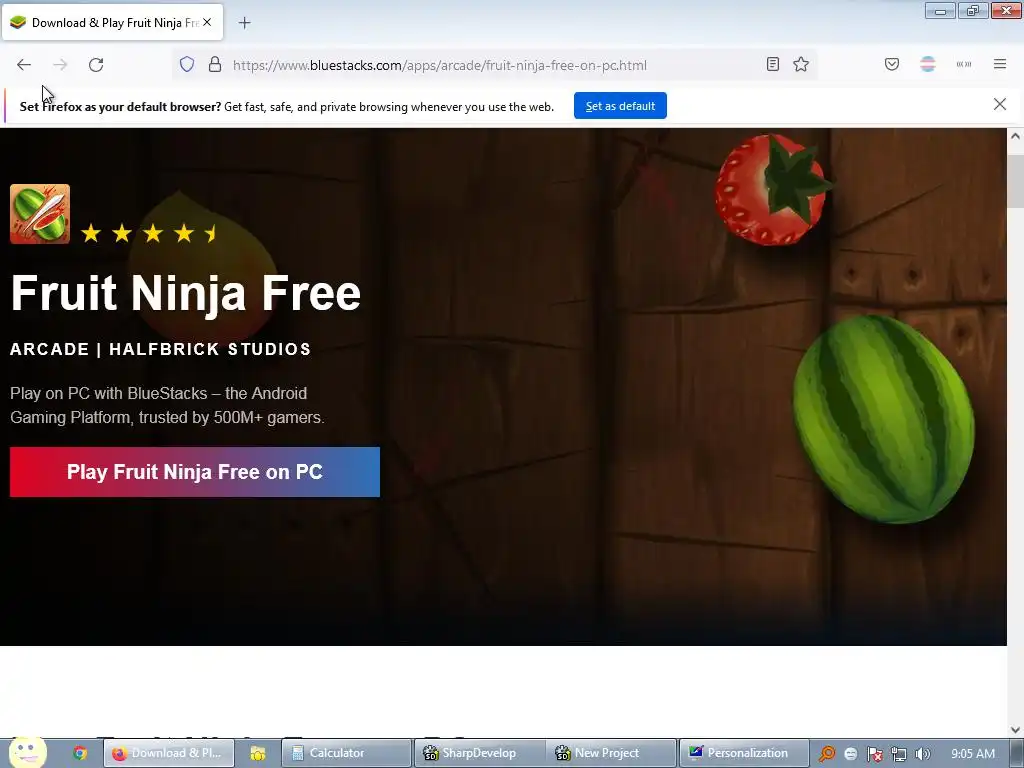Click the Play on PC with BlueStacks description text
1024x768 pixels.
coord(167,405)
